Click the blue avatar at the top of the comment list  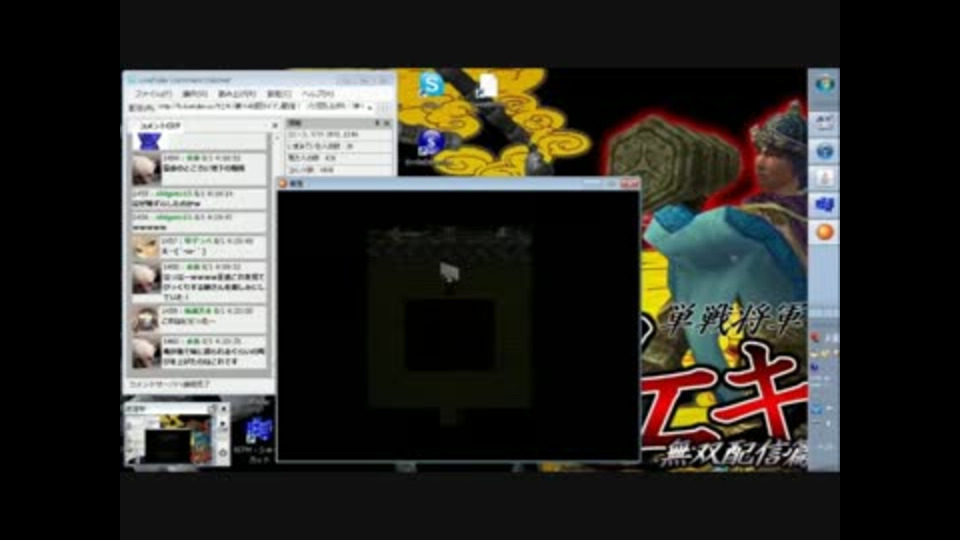148,141
